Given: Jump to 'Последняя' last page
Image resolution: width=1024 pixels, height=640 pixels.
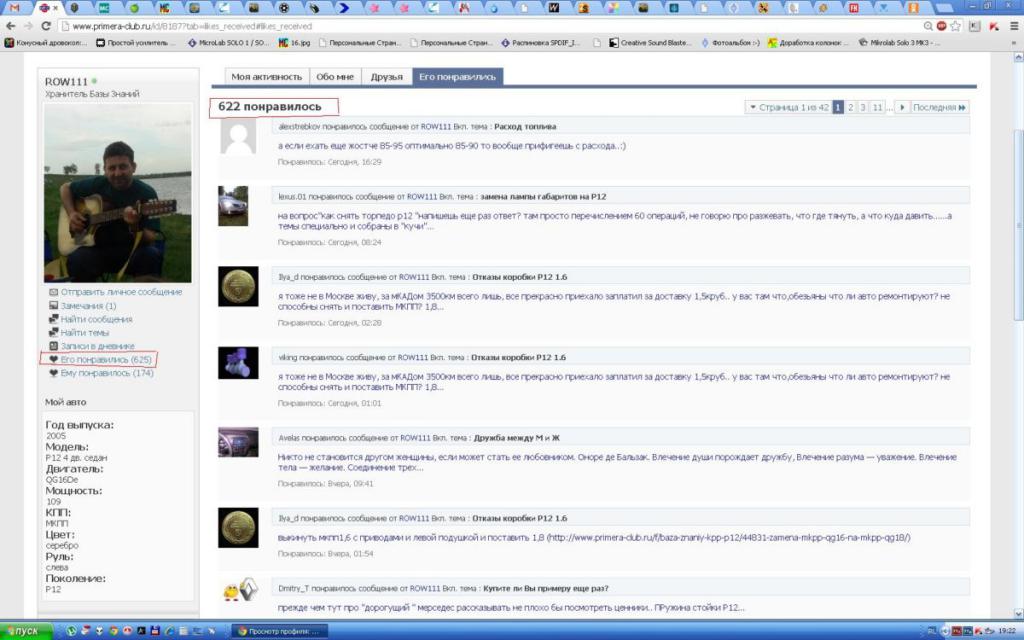Looking at the screenshot, I should coord(940,107).
